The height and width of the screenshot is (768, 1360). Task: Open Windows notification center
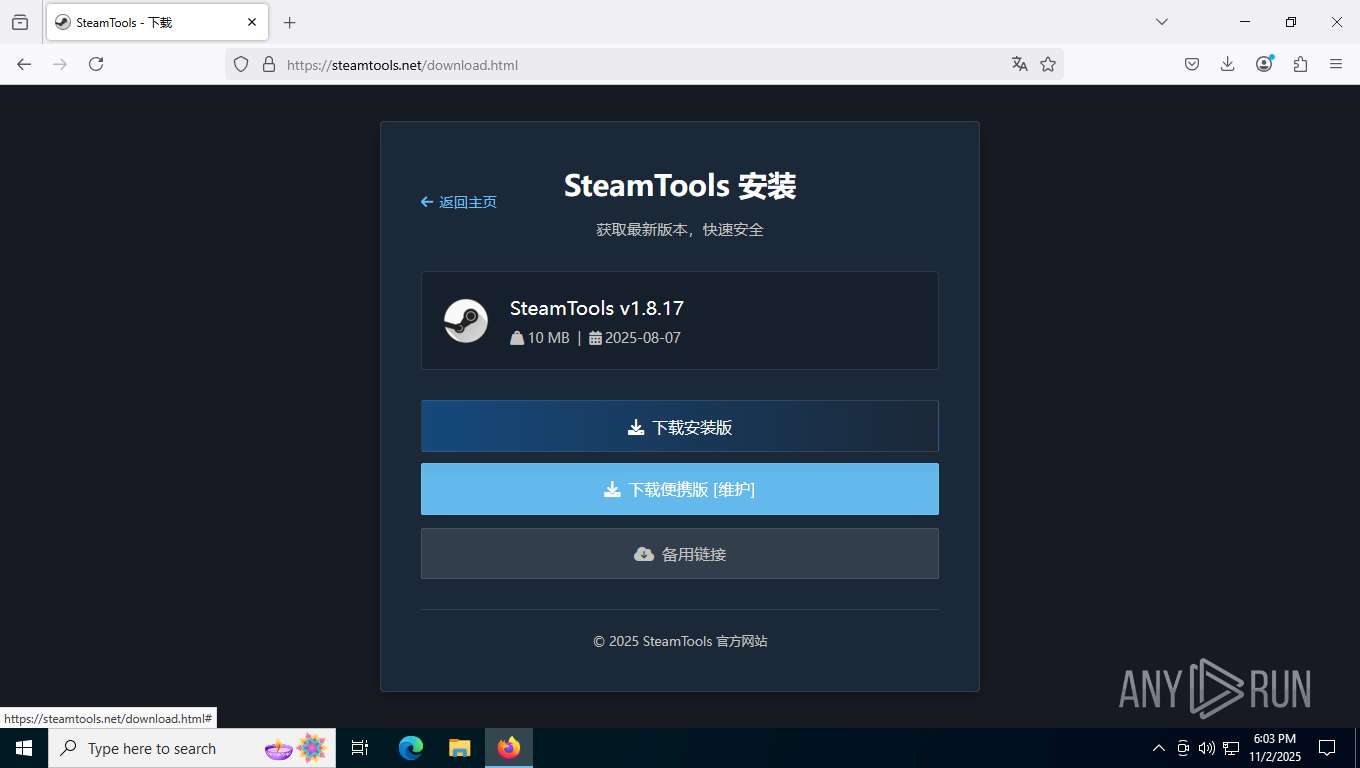[1327, 748]
